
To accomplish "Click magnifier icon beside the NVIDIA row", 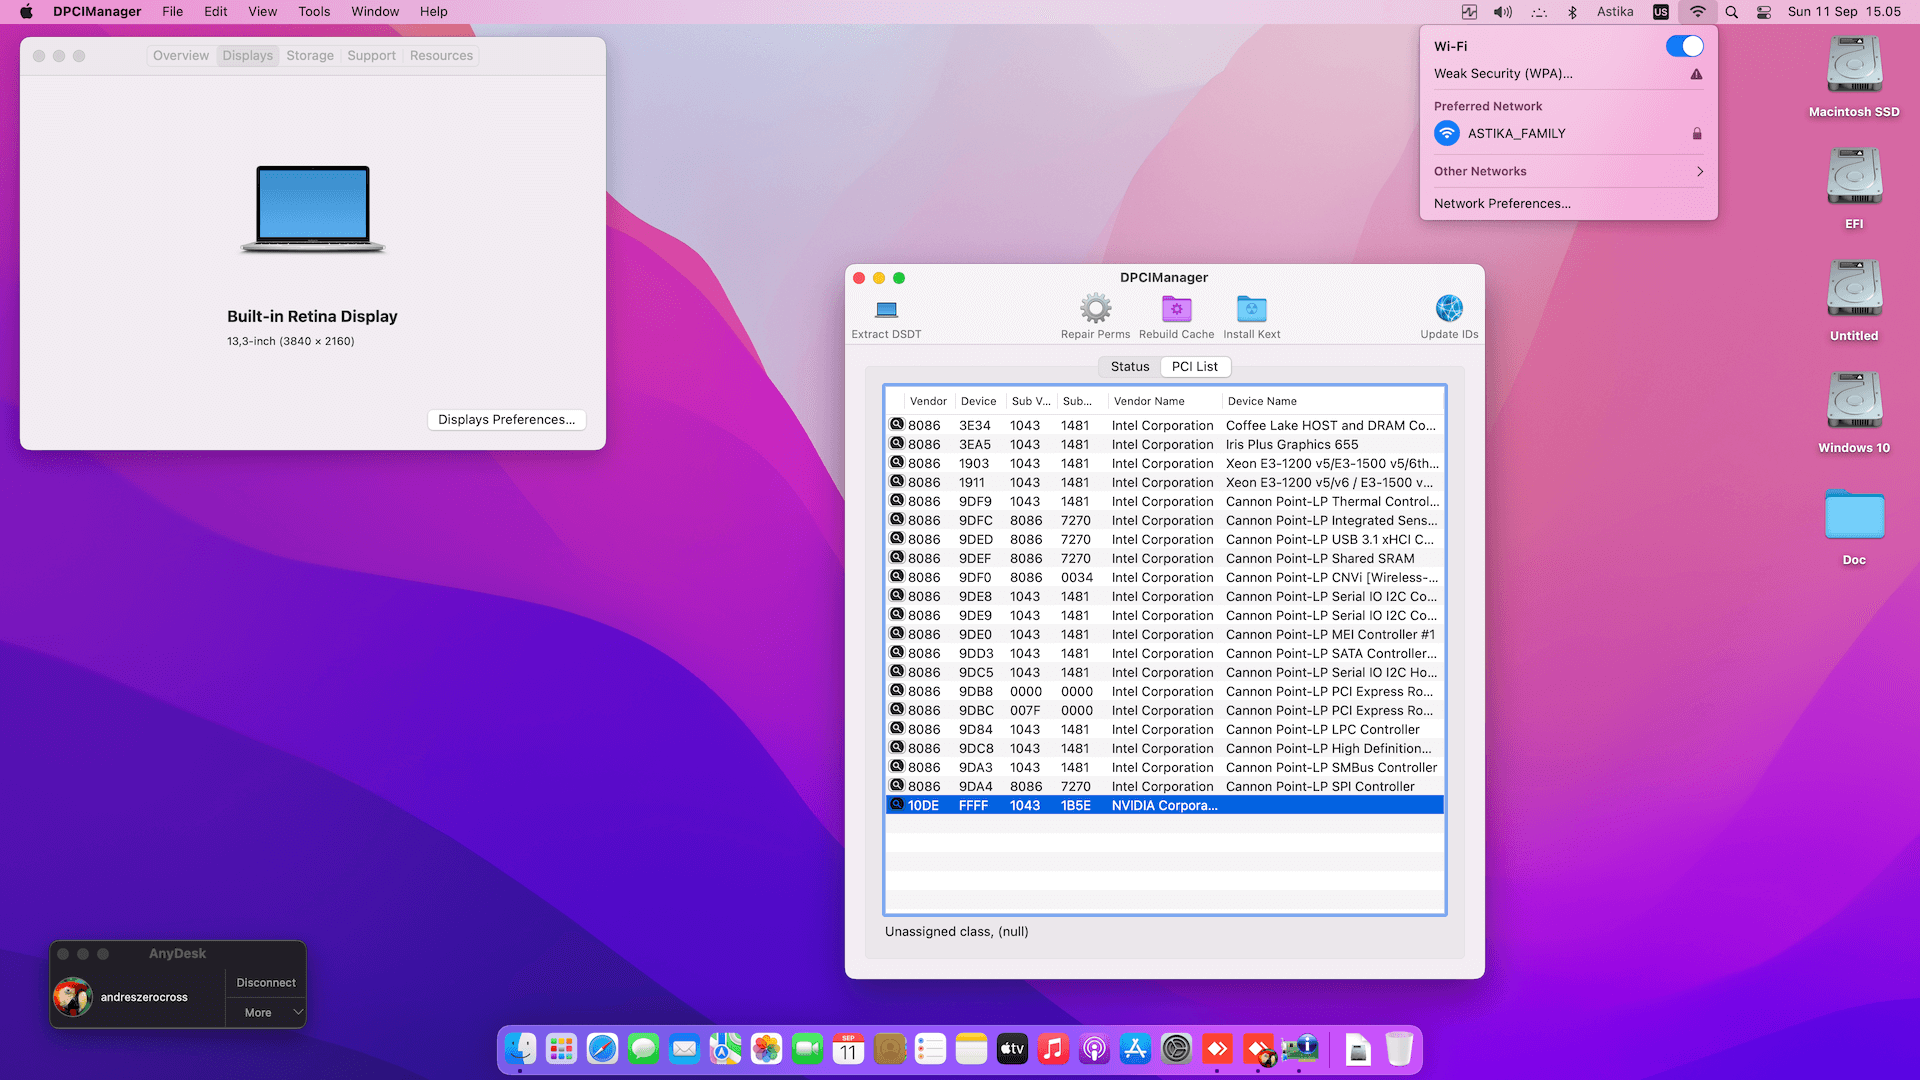I will 897,805.
